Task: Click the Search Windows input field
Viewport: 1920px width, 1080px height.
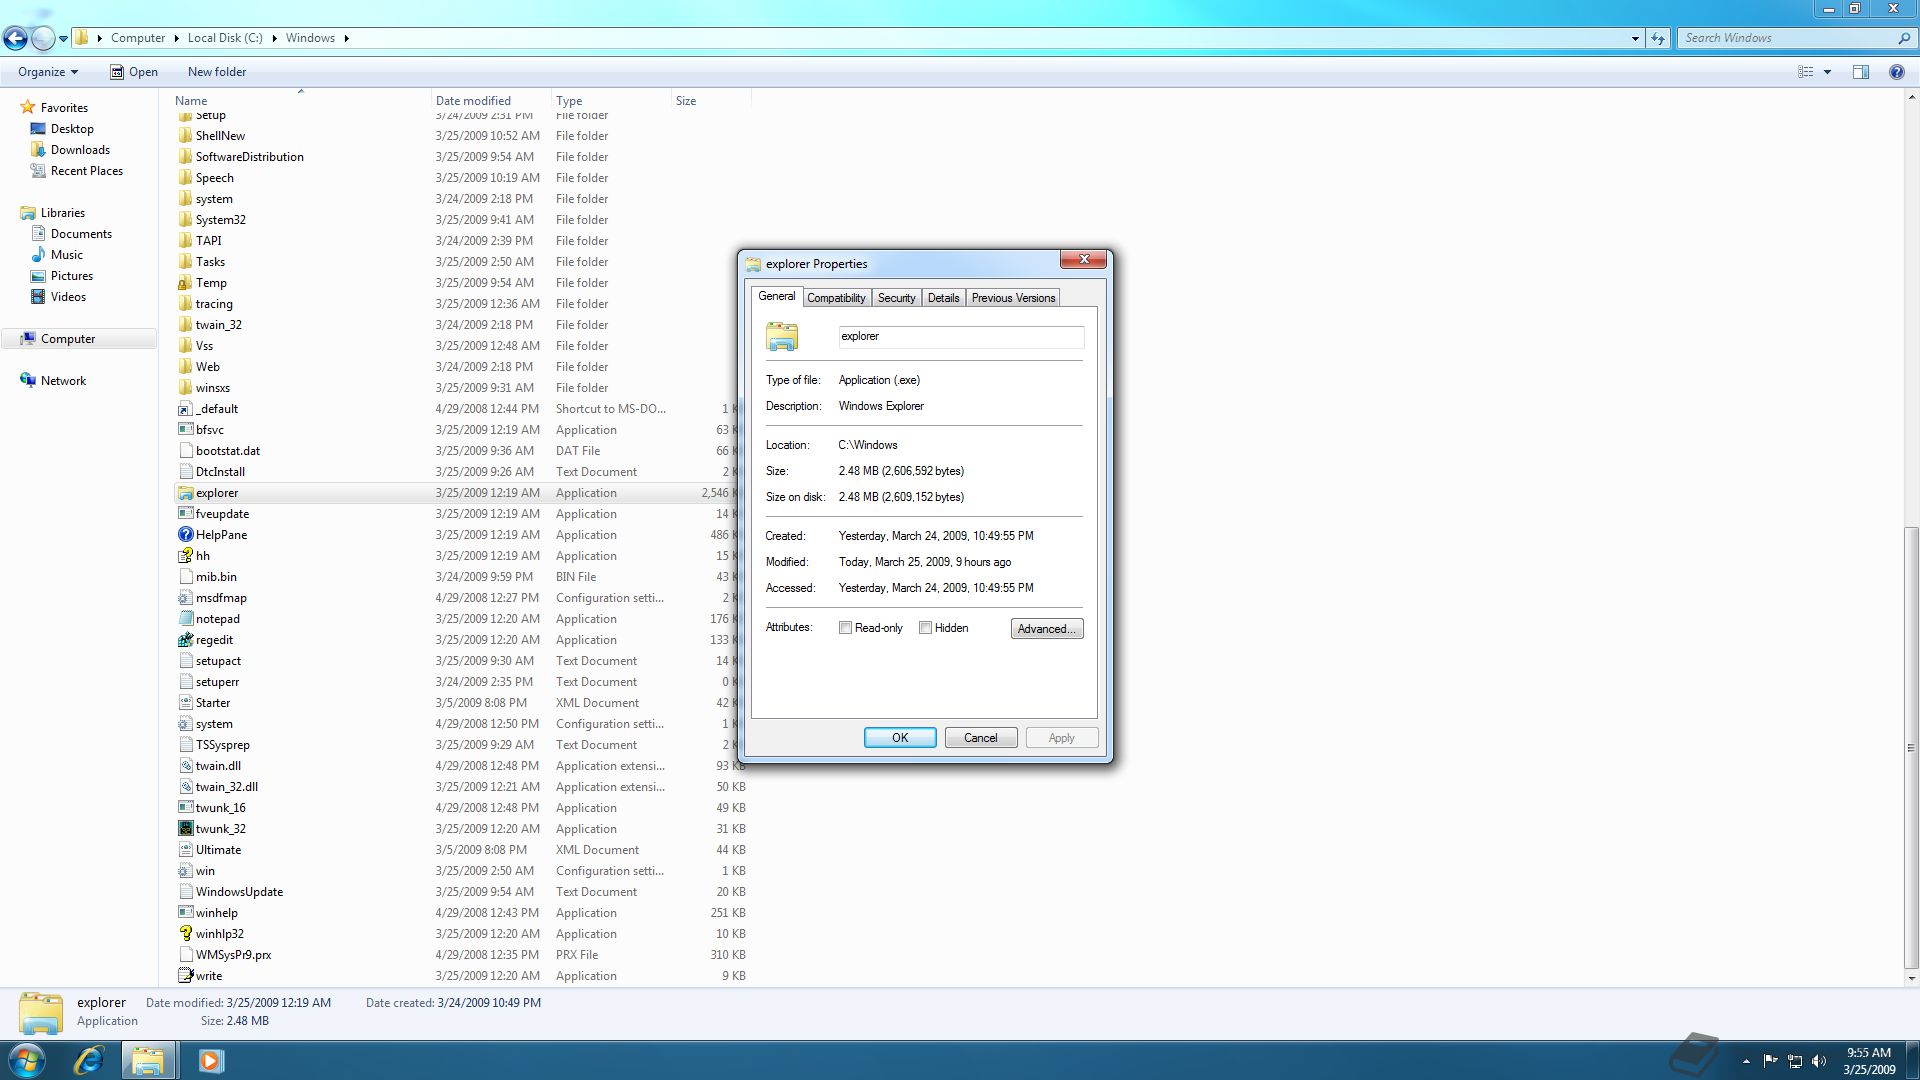Action: (1787, 38)
